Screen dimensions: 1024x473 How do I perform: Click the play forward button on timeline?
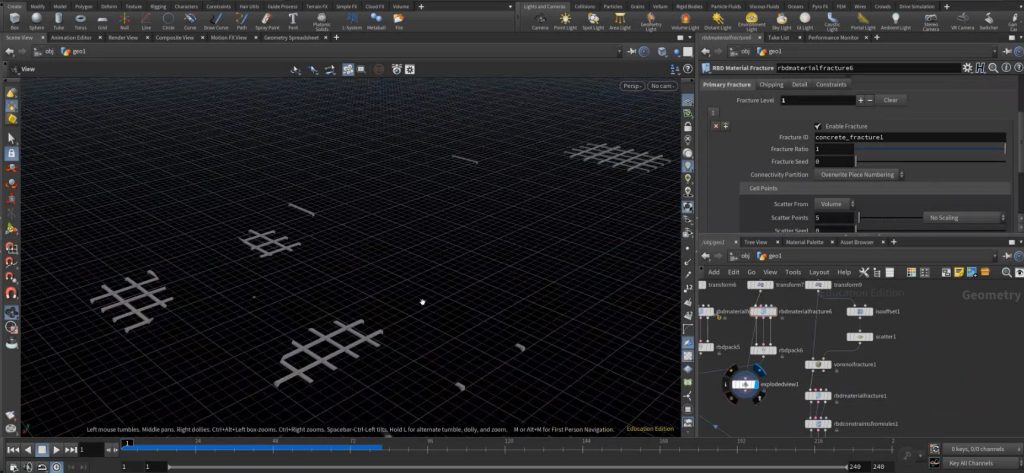click(56, 449)
